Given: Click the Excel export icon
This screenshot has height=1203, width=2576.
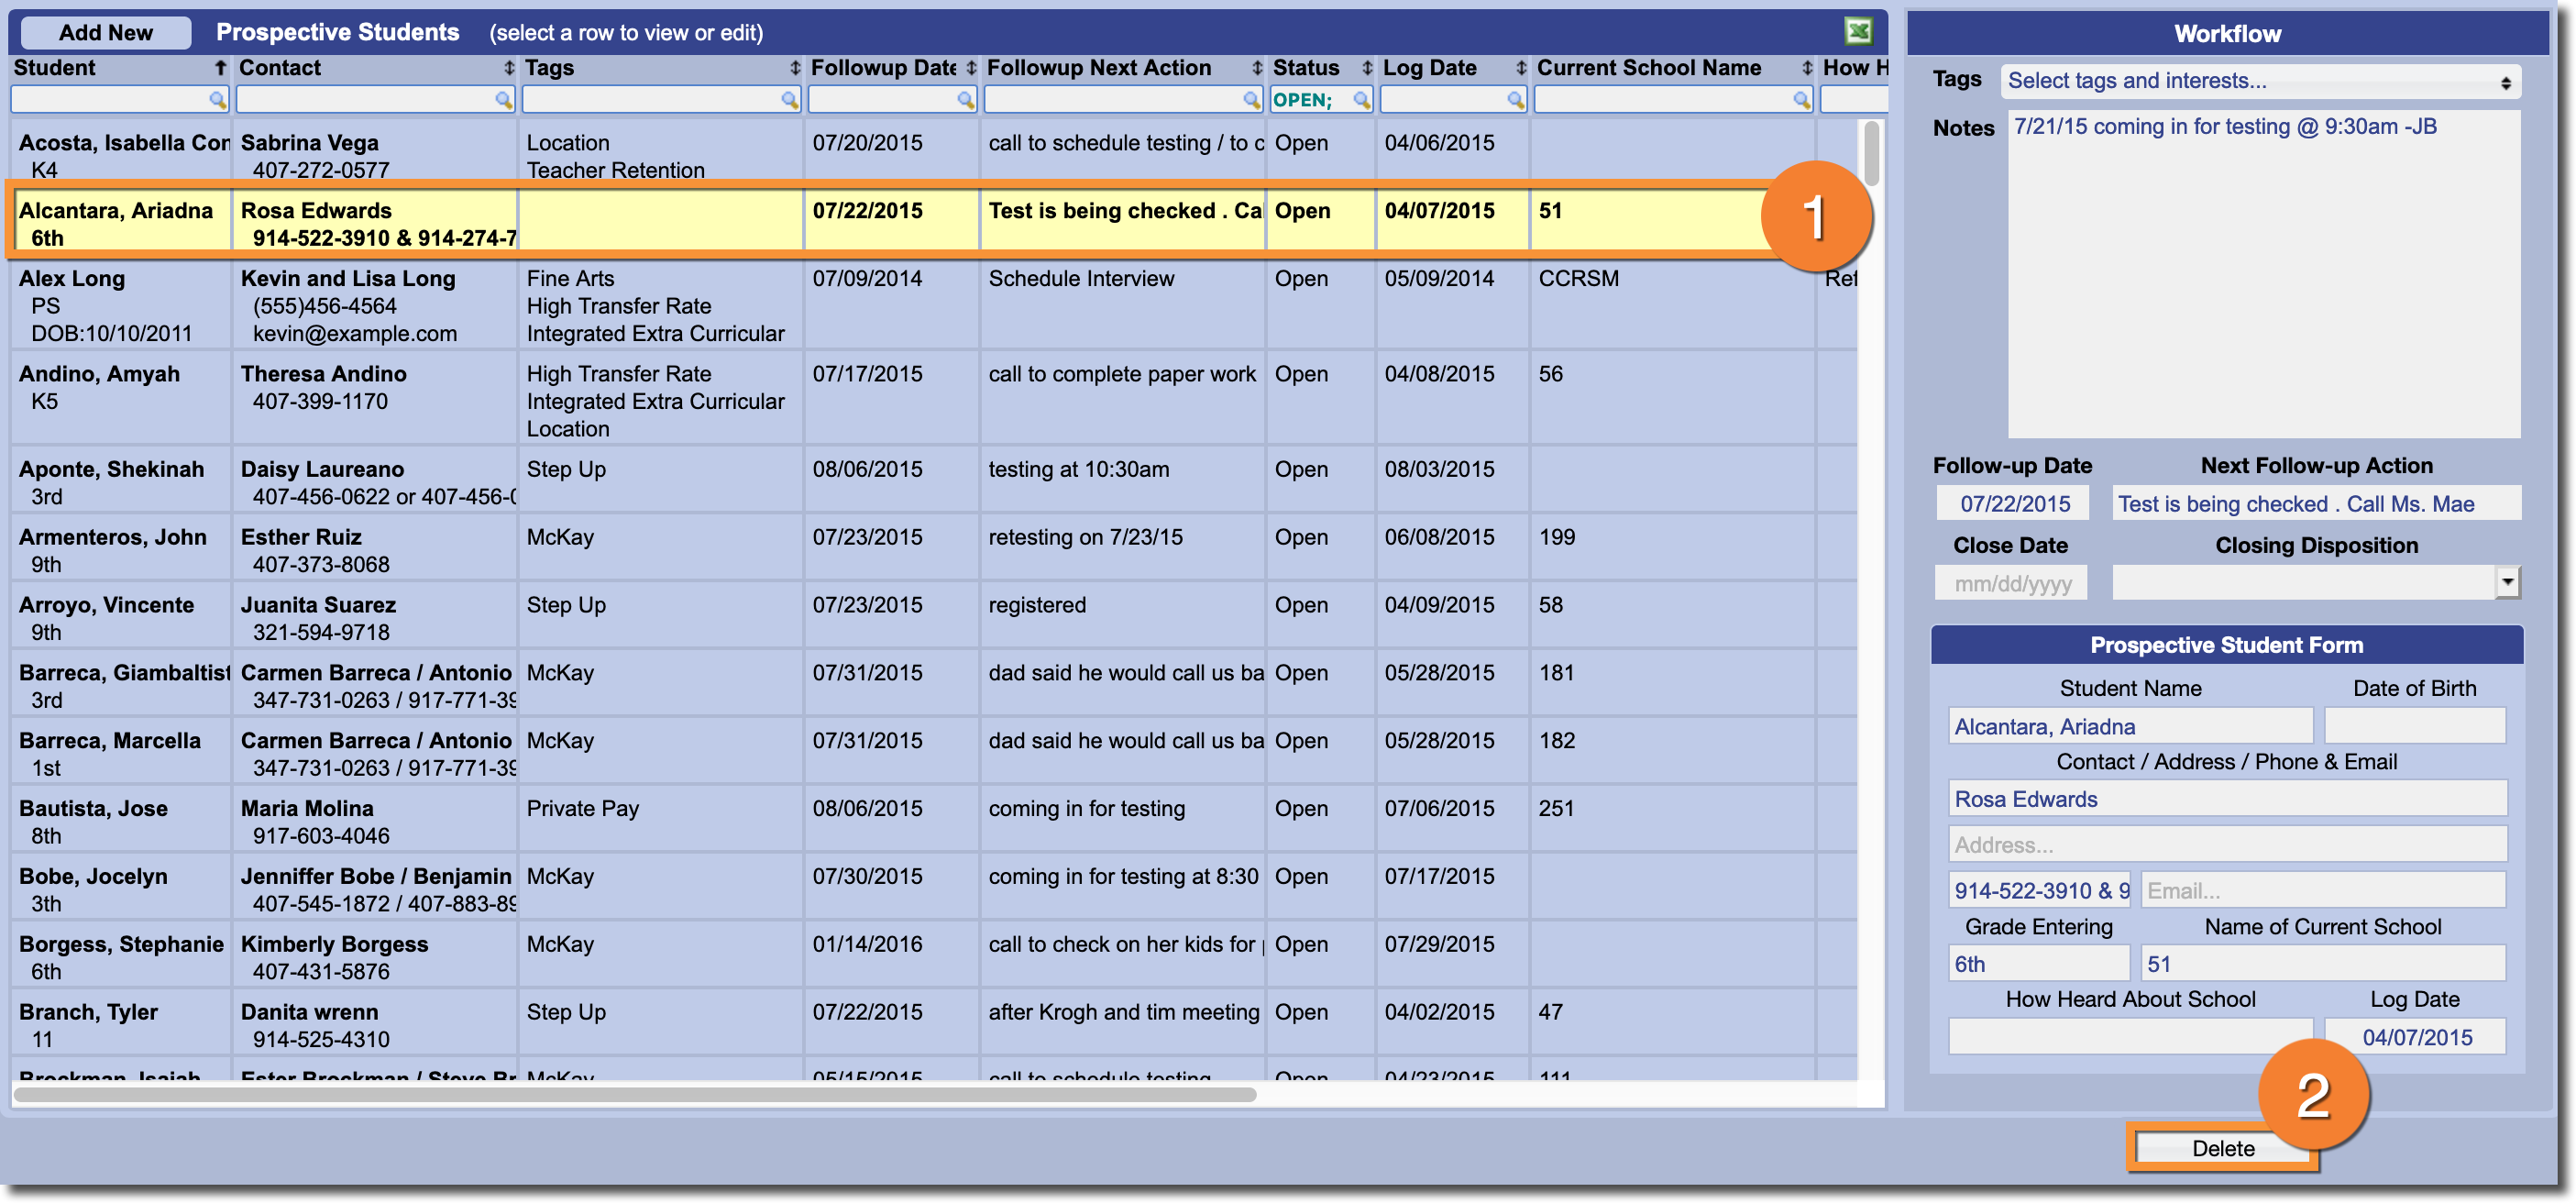Looking at the screenshot, I should [x=1857, y=32].
